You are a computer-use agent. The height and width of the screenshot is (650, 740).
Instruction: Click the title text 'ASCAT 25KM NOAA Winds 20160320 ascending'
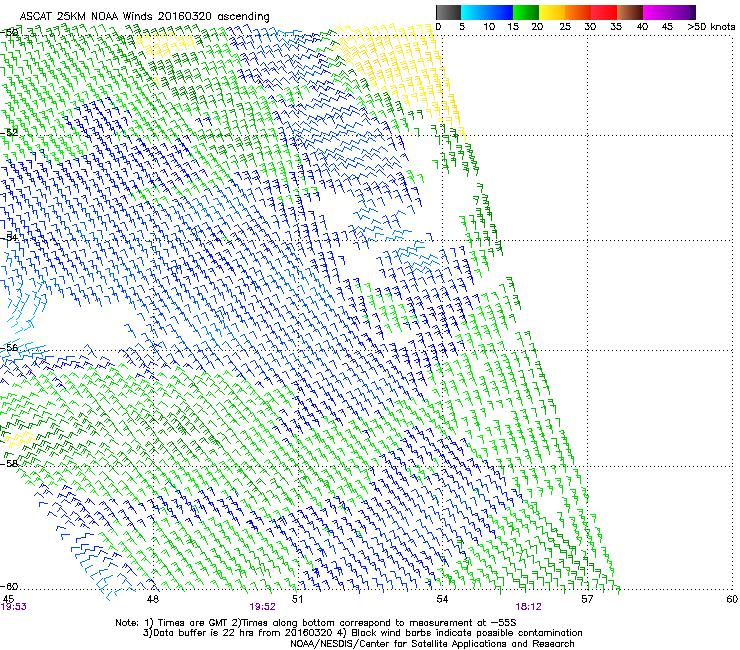point(144,16)
